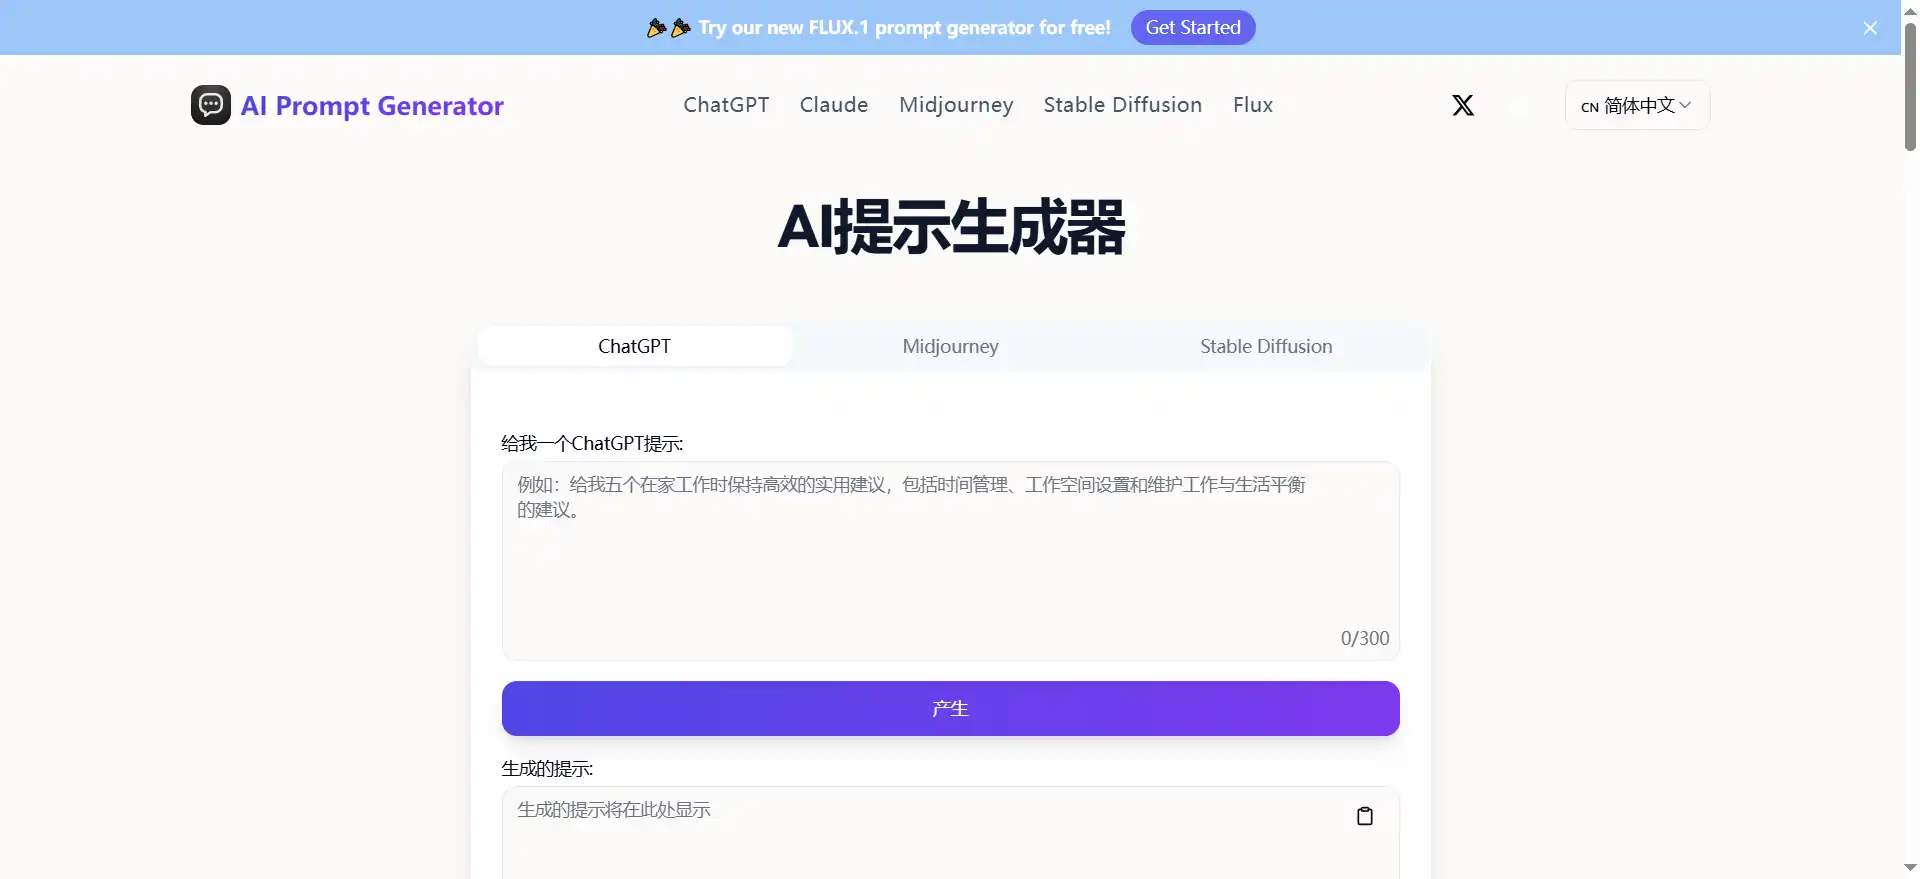Click the 生成的提示: label
The height and width of the screenshot is (879, 1920).
(547, 768)
